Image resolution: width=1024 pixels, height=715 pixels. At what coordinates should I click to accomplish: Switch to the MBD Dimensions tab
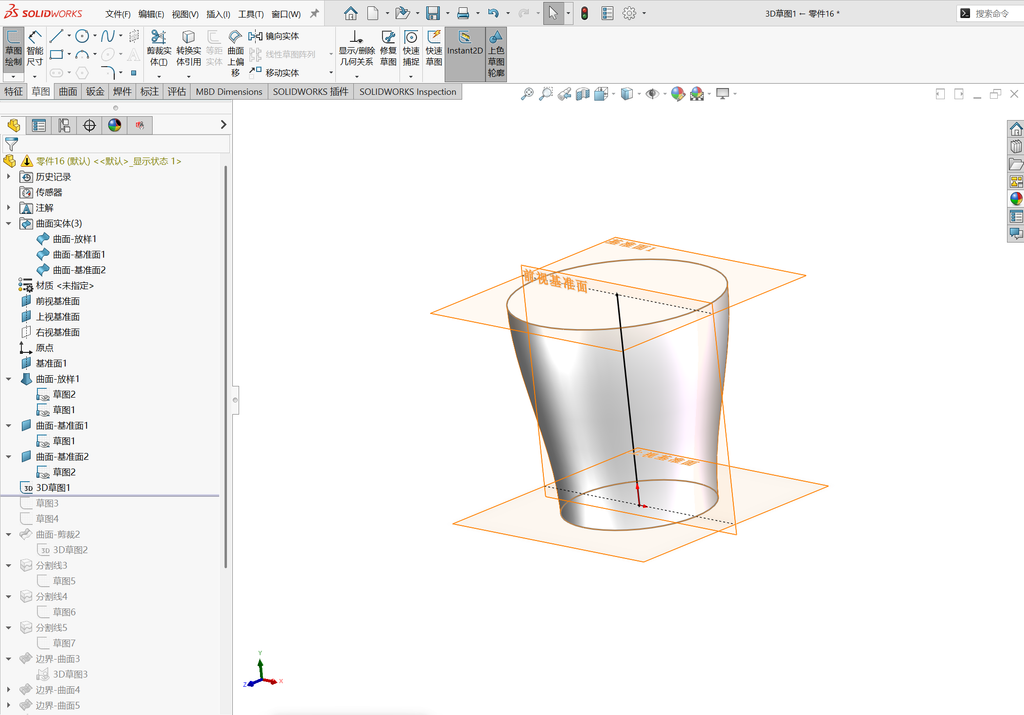[x=229, y=91]
